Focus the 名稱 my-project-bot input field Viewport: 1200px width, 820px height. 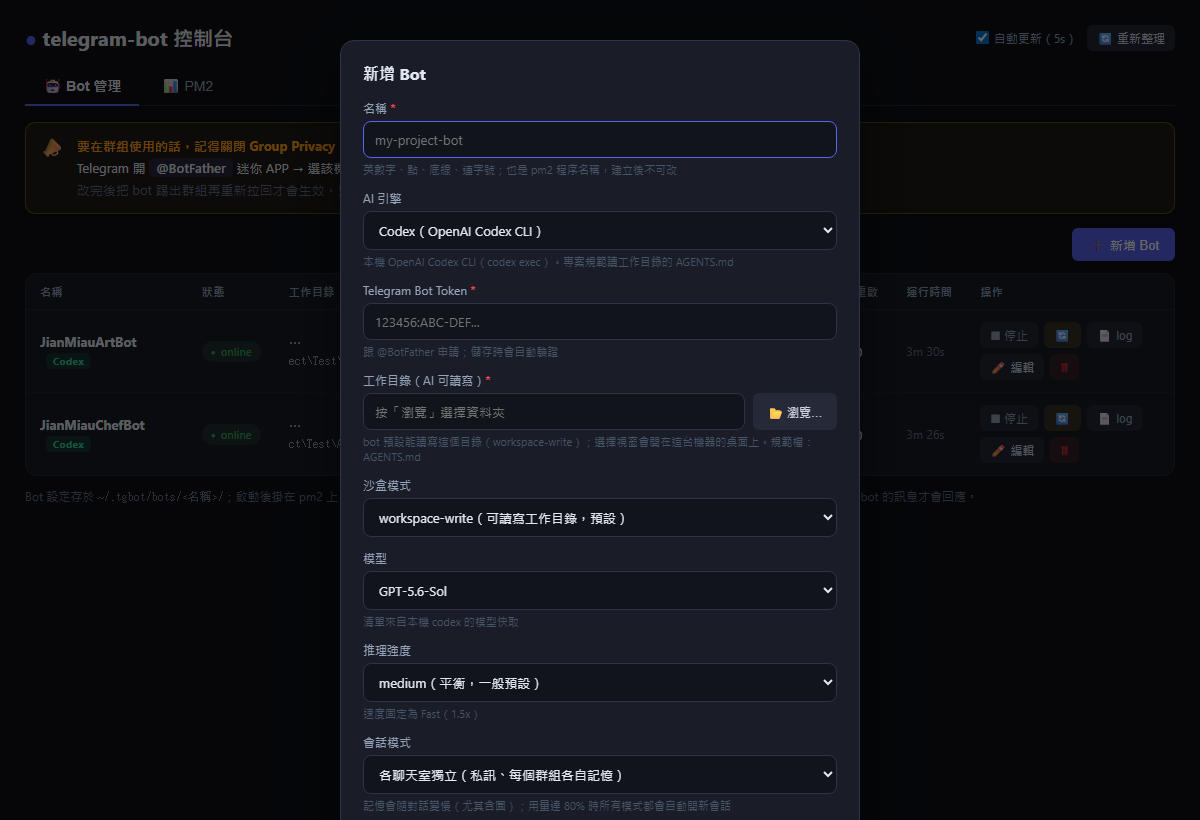click(x=600, y=140)
